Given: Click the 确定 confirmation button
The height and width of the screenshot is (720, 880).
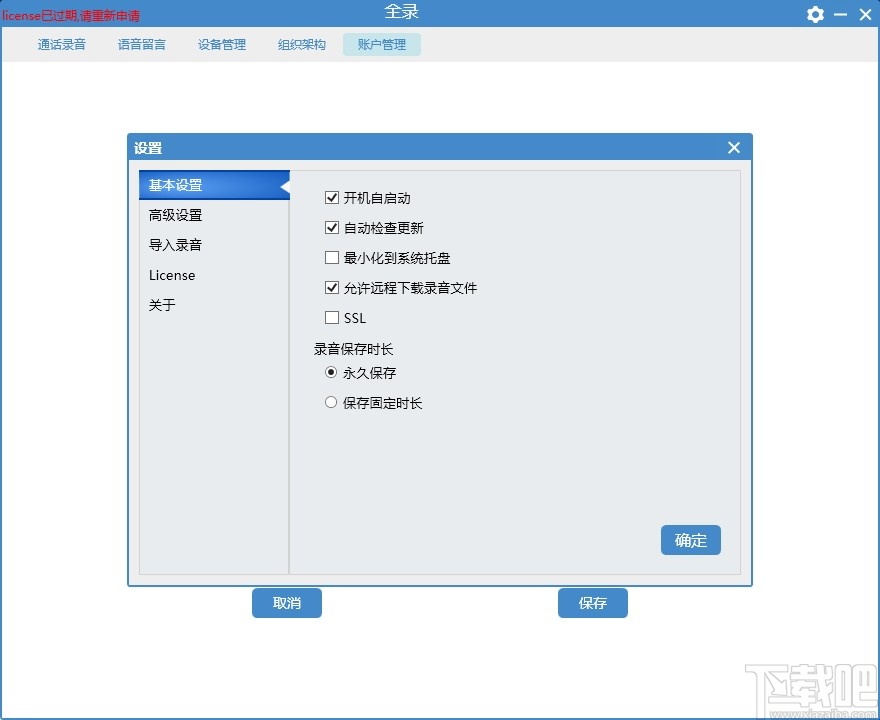Looking at the screenshot, I should pyautogui.click(x=690, y=540).
